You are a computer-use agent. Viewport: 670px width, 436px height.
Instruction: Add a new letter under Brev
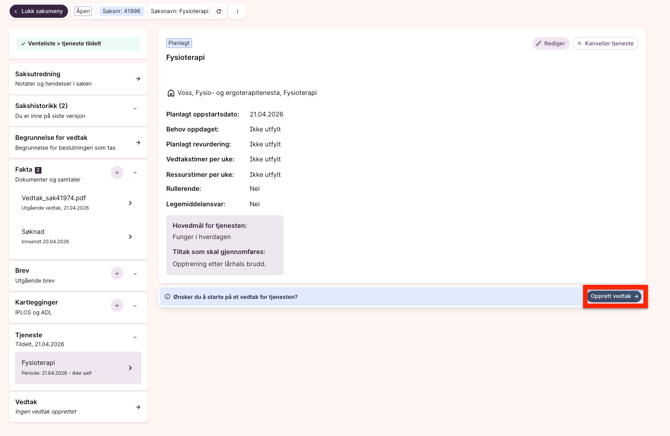point(117,274)
